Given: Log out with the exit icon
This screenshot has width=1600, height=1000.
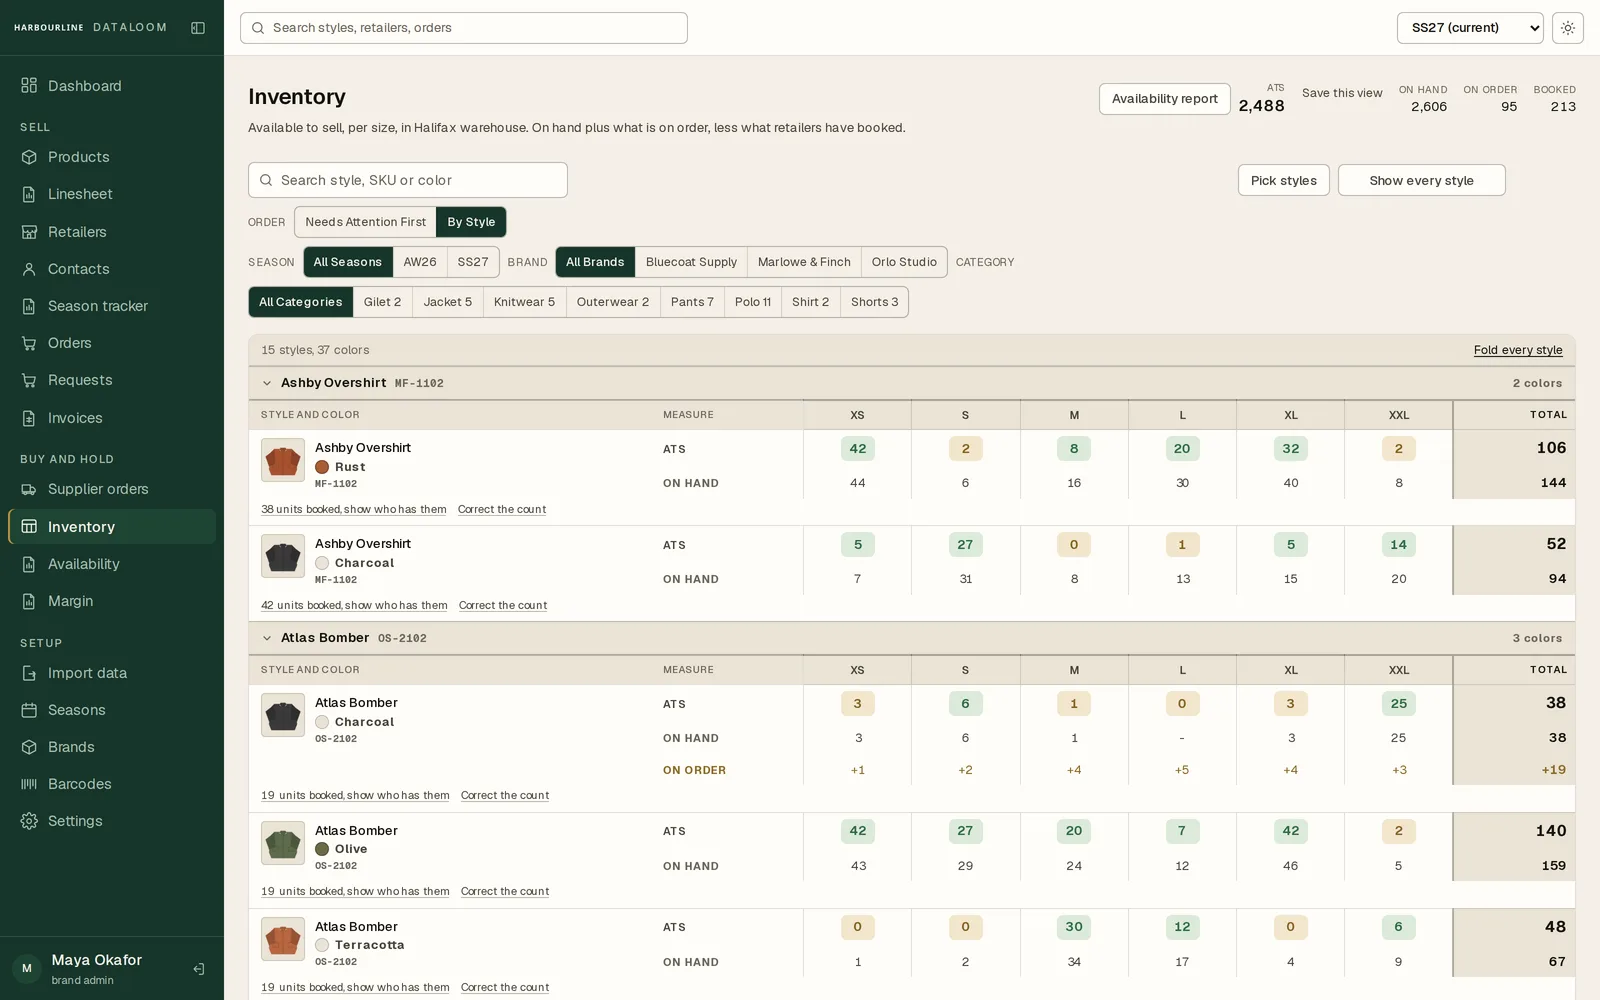Looking at the screenshot, I should pyautogui.click(x=199, y=969).
